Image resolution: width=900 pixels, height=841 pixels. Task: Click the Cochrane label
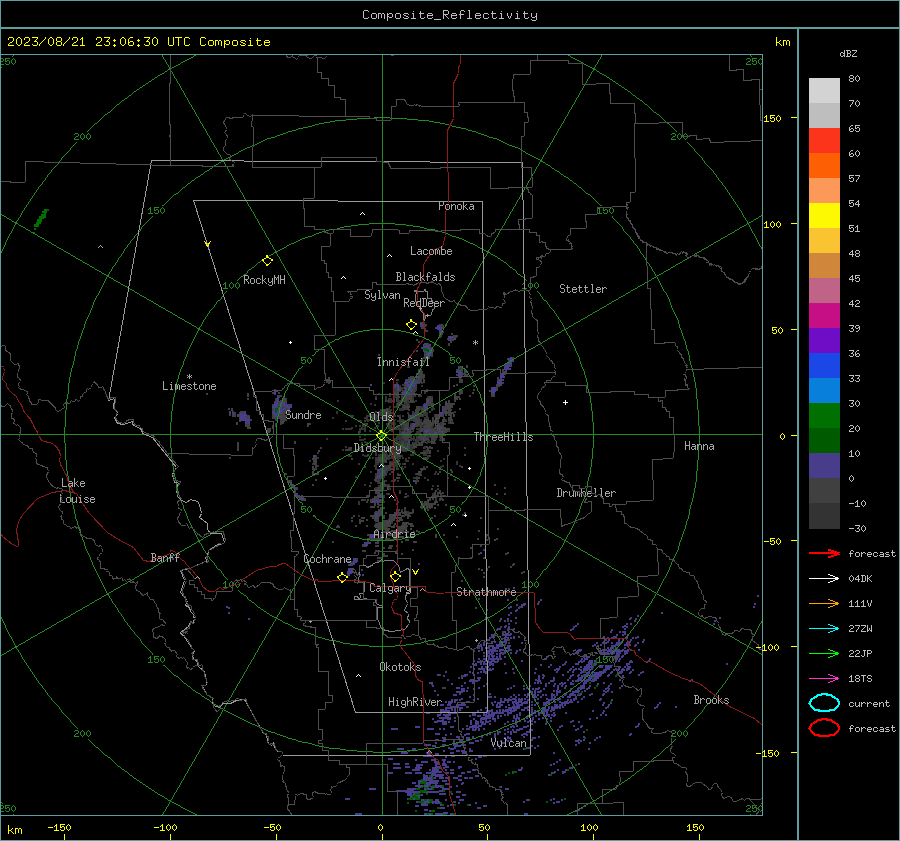pyautogui.click(x=327, y=559)
